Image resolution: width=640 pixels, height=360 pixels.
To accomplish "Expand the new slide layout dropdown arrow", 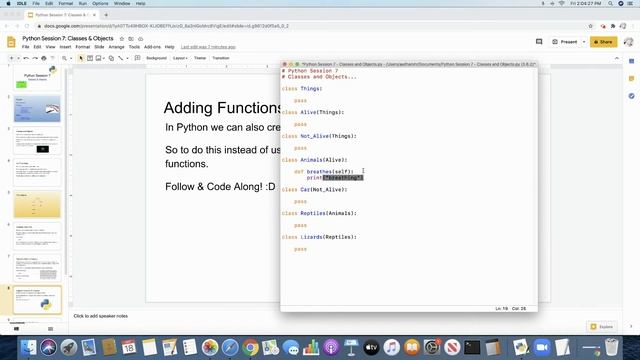I will pyautogui.click(x=18, y=58).
